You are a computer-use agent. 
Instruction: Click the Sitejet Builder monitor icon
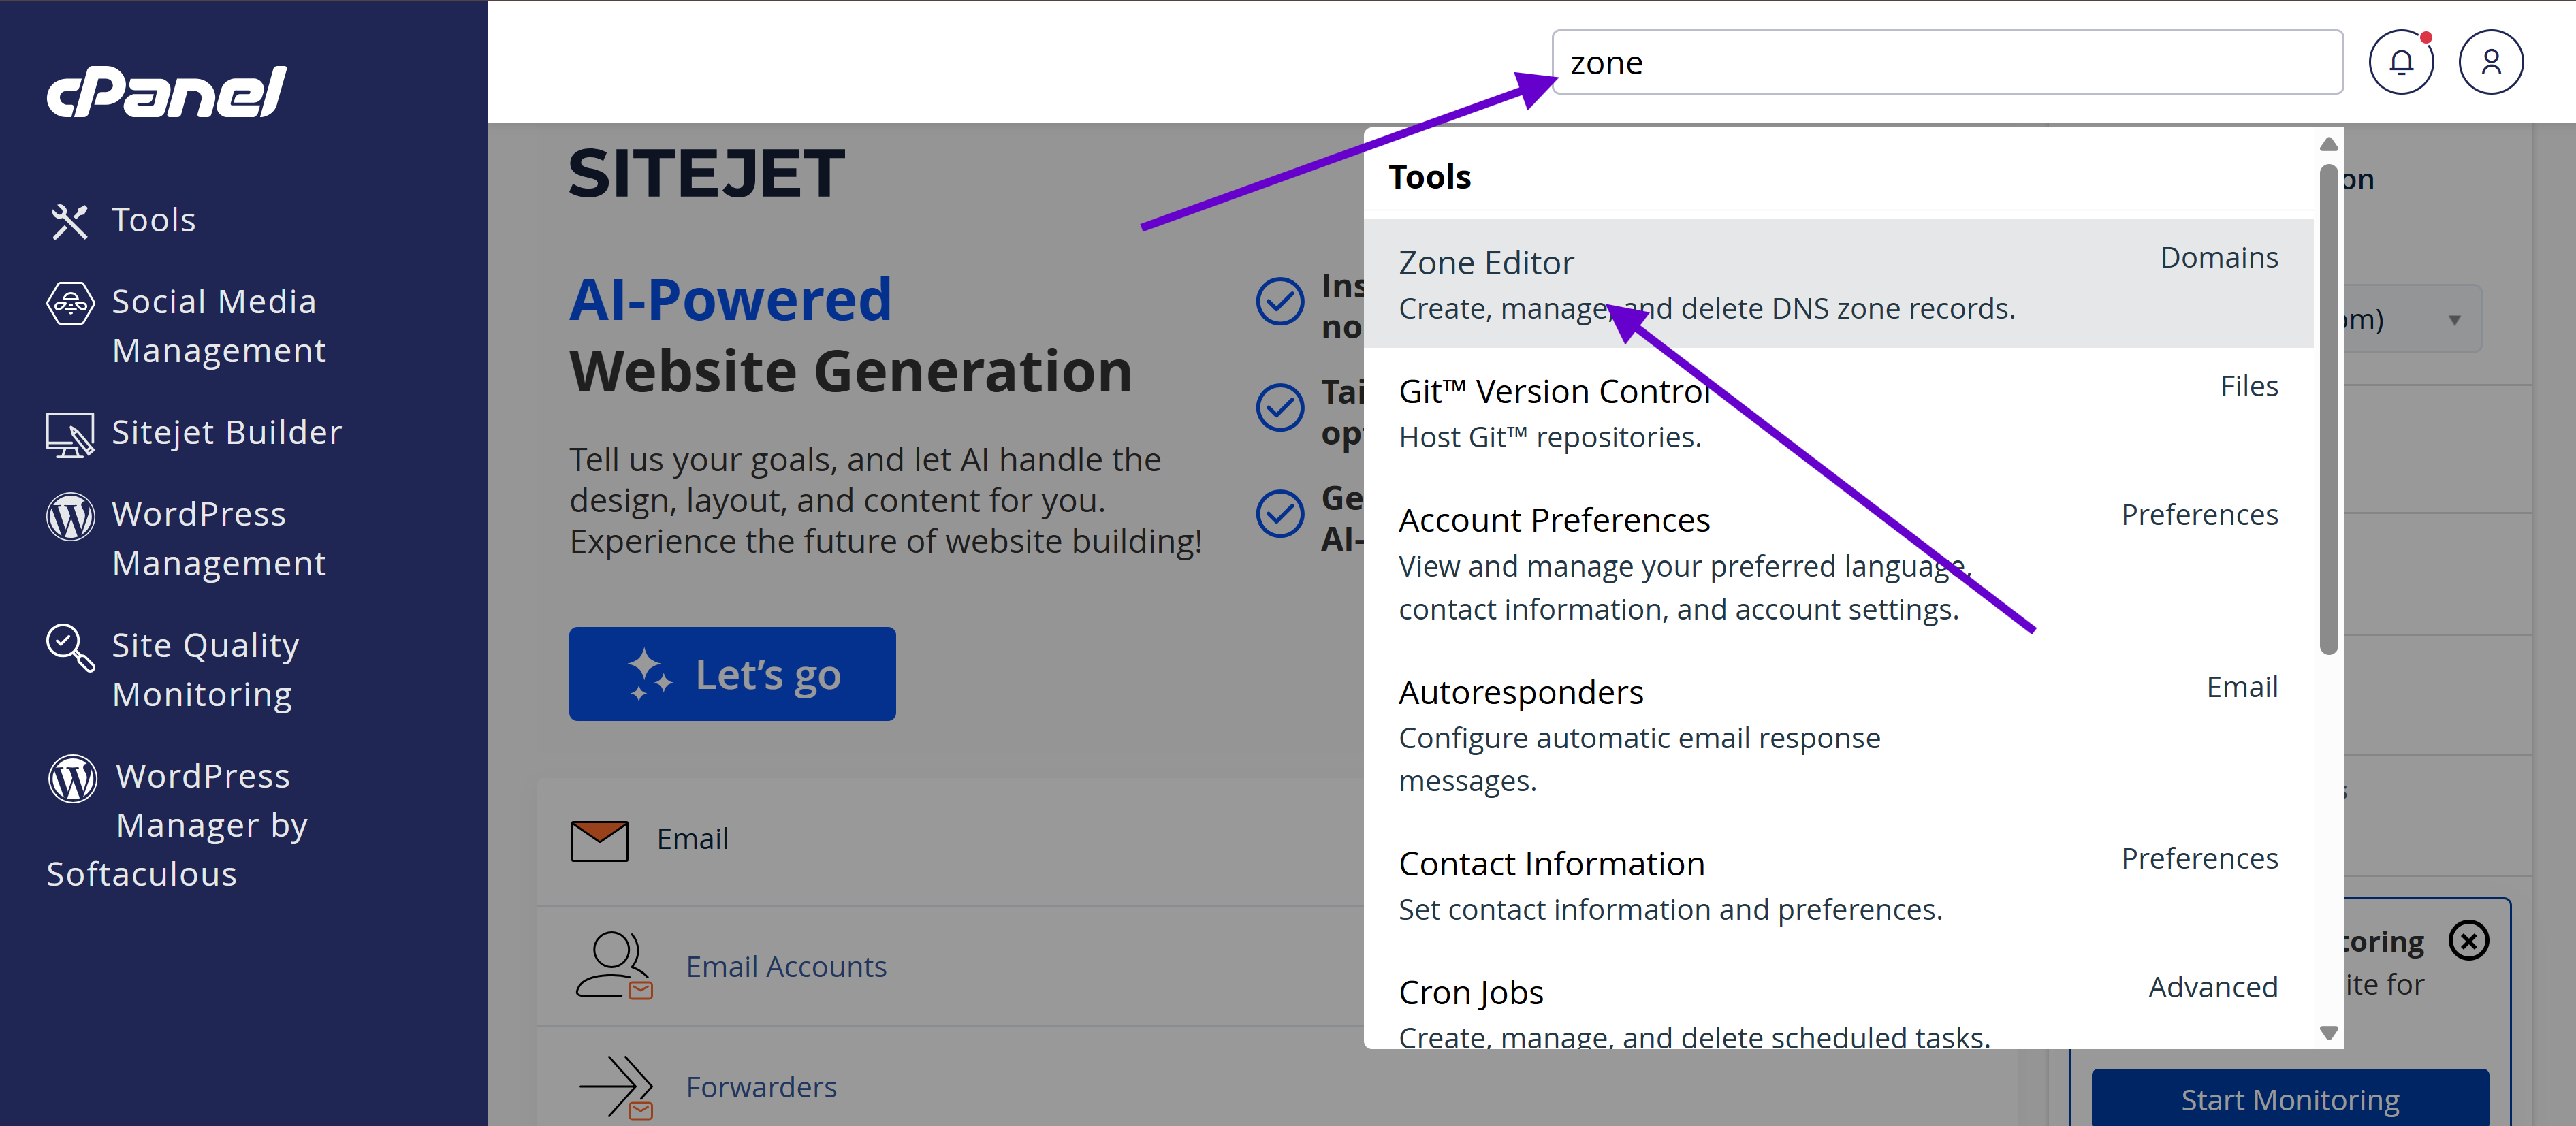click(x=70, y=434)
